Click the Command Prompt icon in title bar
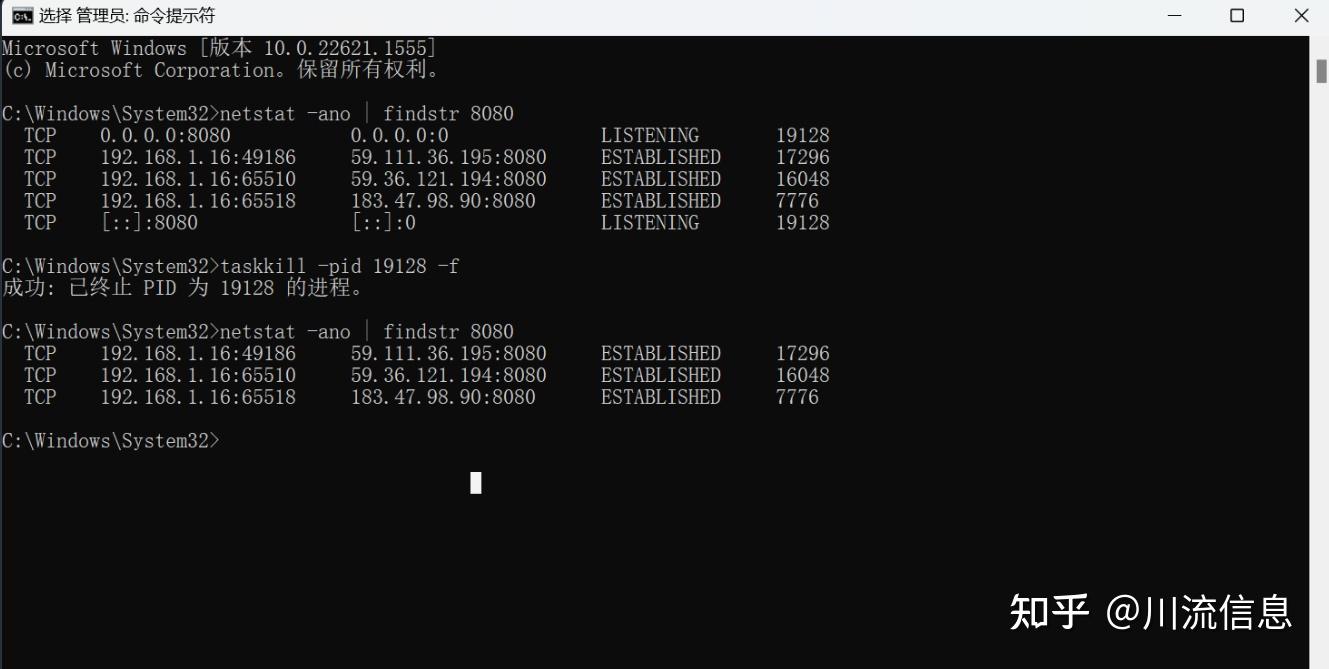The image size is (1329, 669). coord(21,16)
